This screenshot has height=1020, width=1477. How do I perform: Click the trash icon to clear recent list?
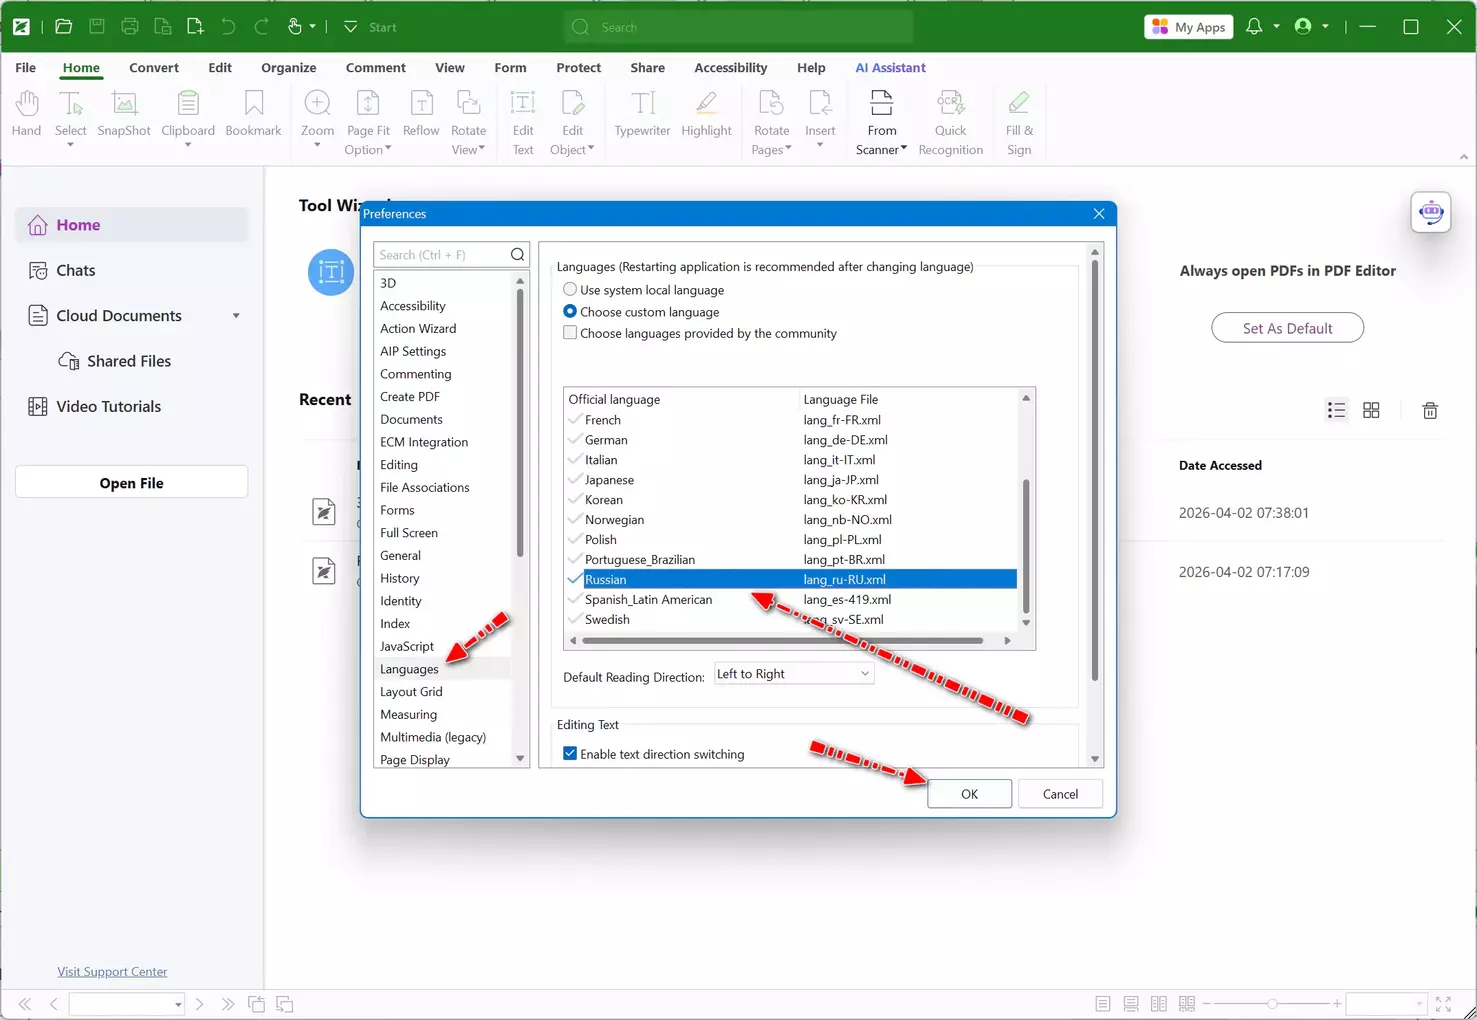1430,411
